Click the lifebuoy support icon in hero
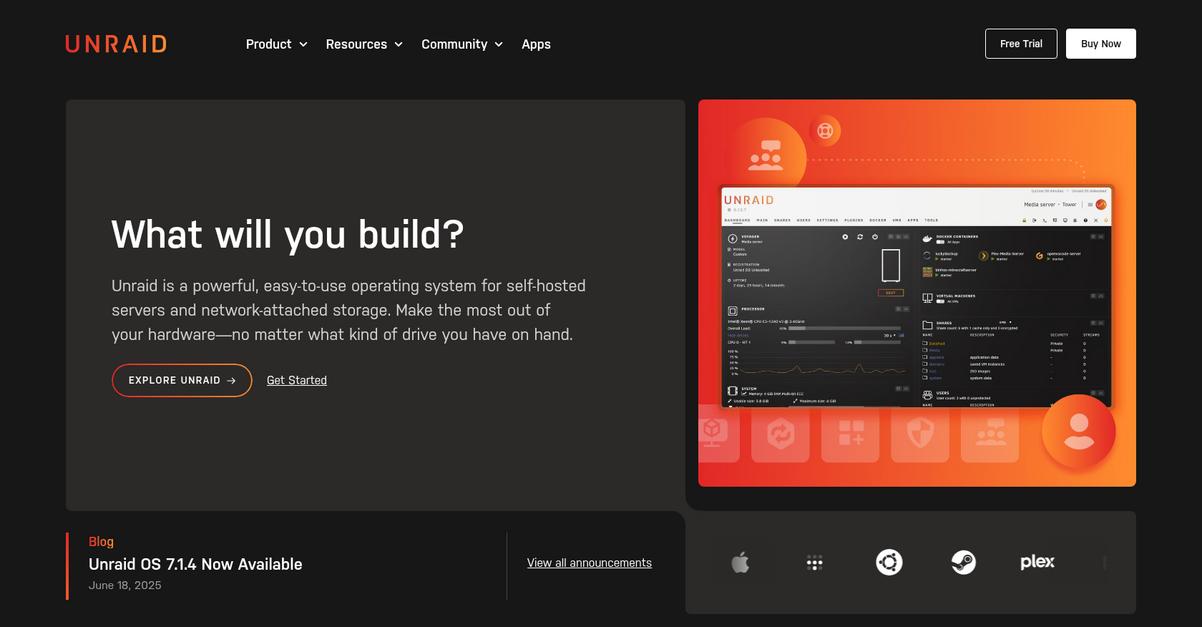 coord(825,131)
